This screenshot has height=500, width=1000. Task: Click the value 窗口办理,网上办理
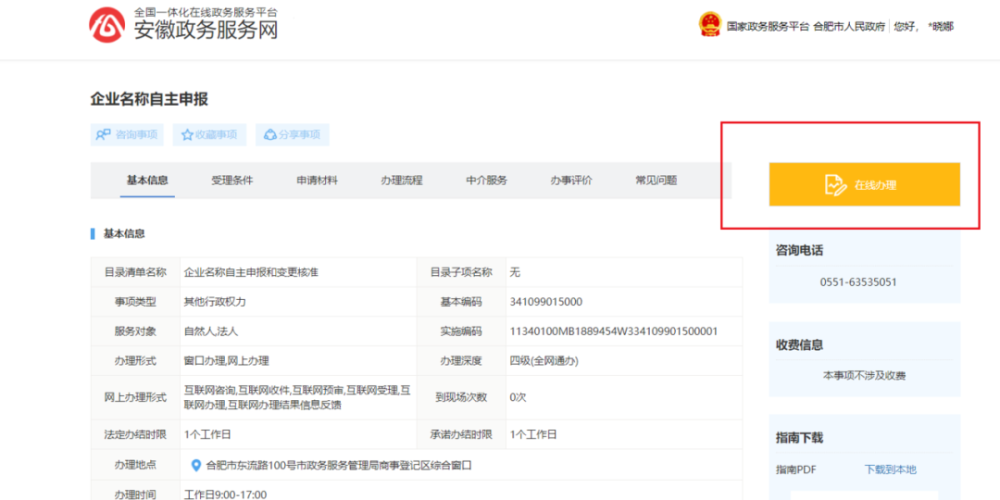pyautogui.click(x=226, y=361)
